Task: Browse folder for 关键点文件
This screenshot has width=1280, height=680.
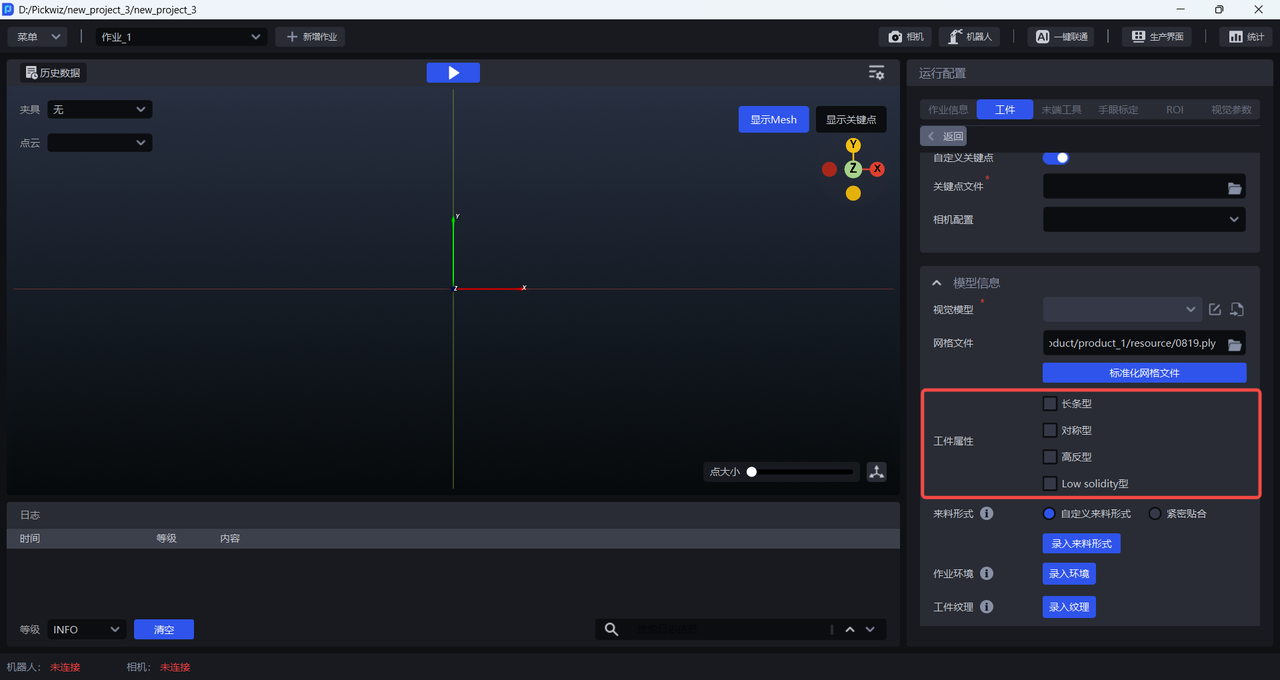Action: point(1235,188)
